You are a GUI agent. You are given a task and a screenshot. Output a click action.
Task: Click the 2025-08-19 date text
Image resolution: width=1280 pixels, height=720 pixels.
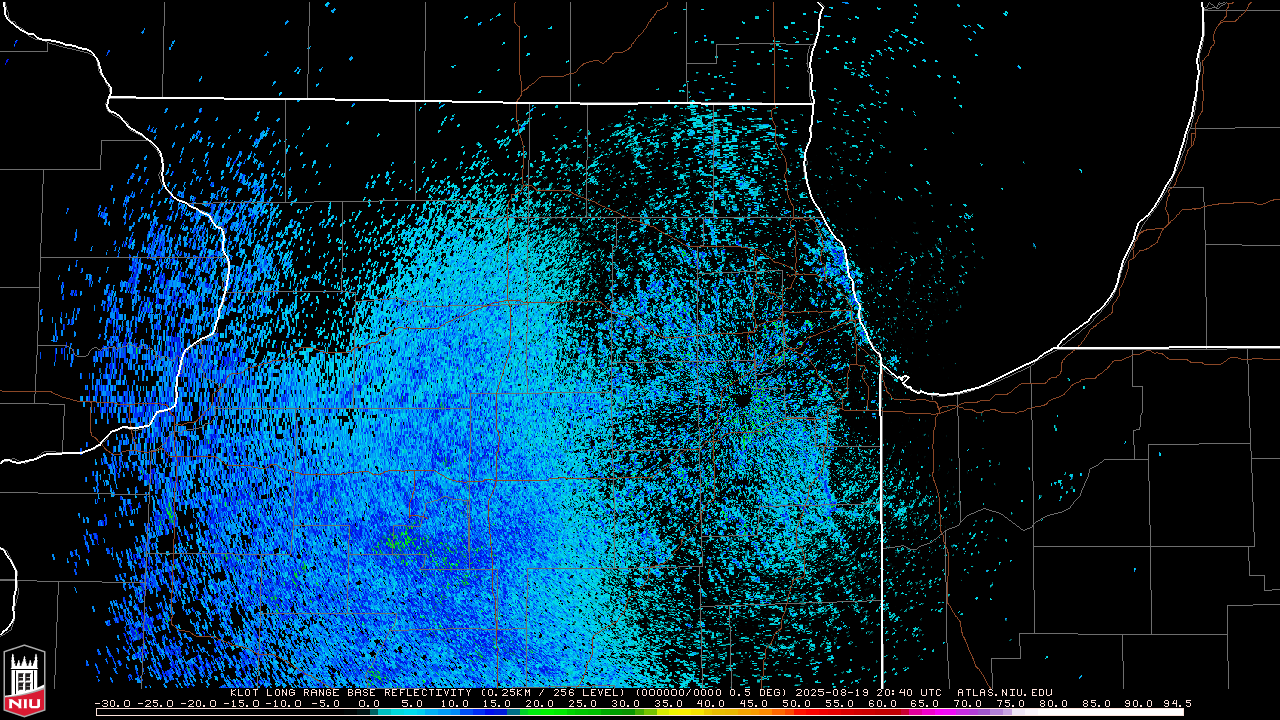(x=834, y=692)
